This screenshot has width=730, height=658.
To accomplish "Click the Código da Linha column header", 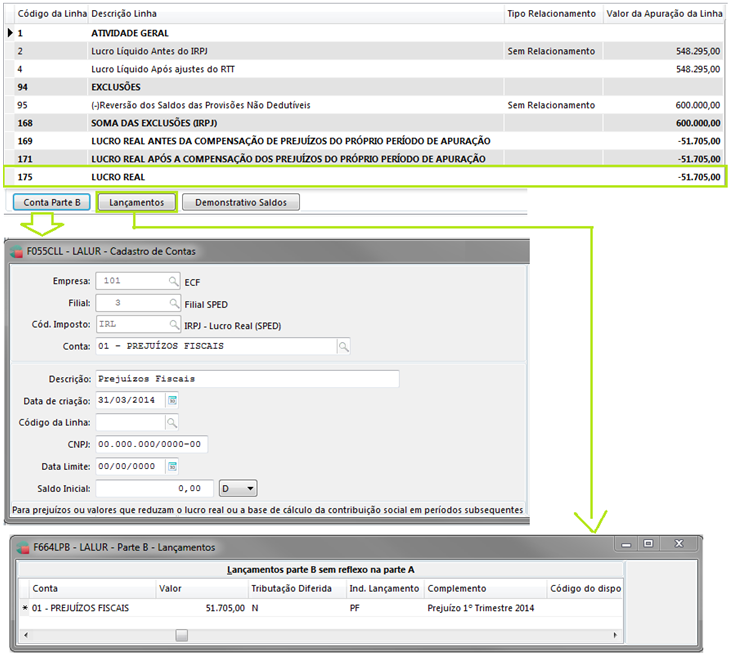I will point(51,14).
